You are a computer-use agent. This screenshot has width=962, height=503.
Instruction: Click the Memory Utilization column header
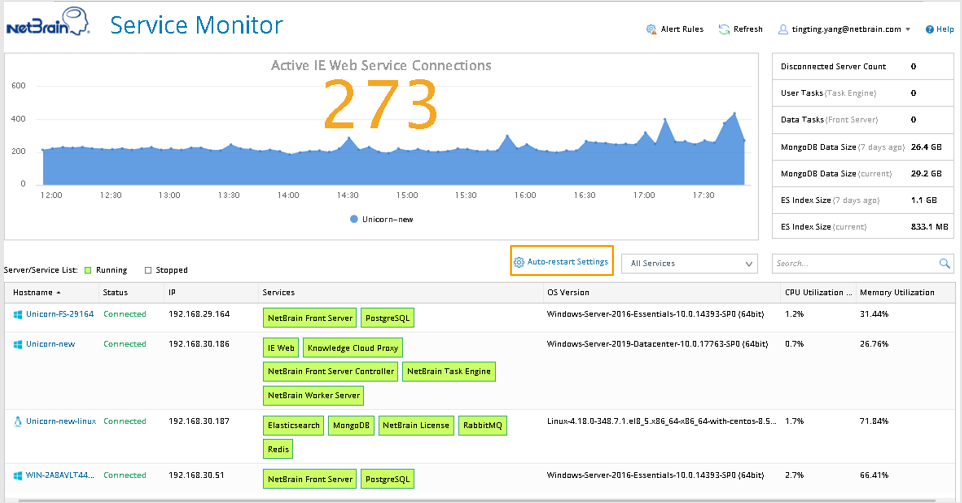click(897, 293)
